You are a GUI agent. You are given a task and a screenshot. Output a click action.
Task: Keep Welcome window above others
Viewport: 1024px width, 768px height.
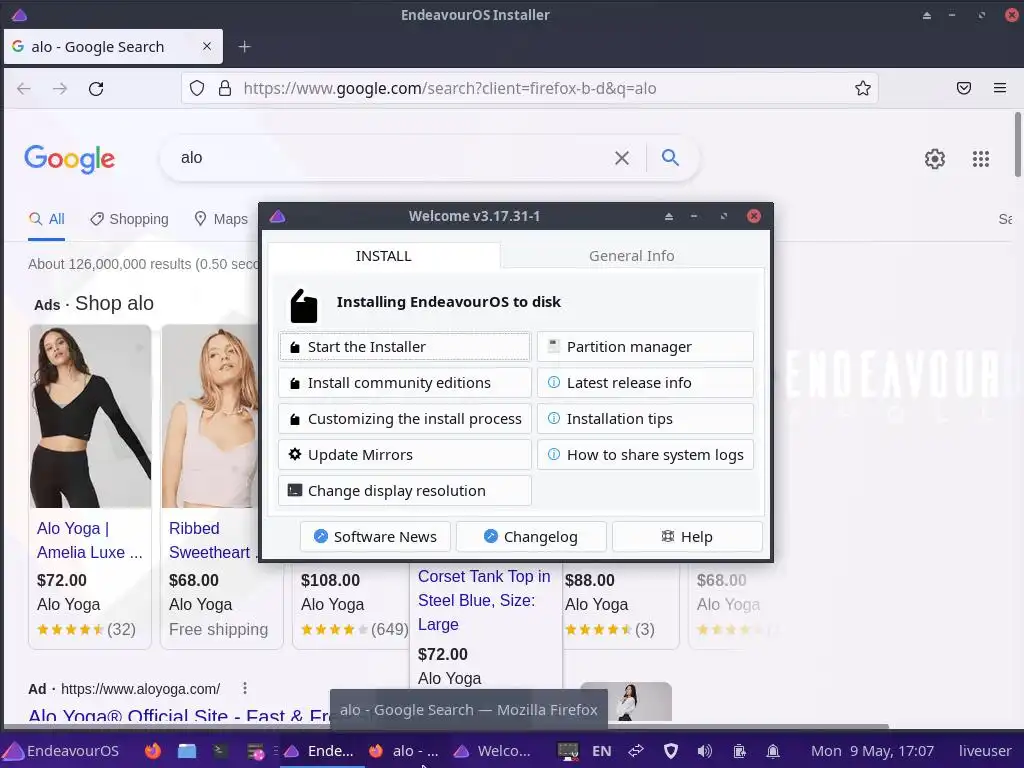tap(669, 216)
